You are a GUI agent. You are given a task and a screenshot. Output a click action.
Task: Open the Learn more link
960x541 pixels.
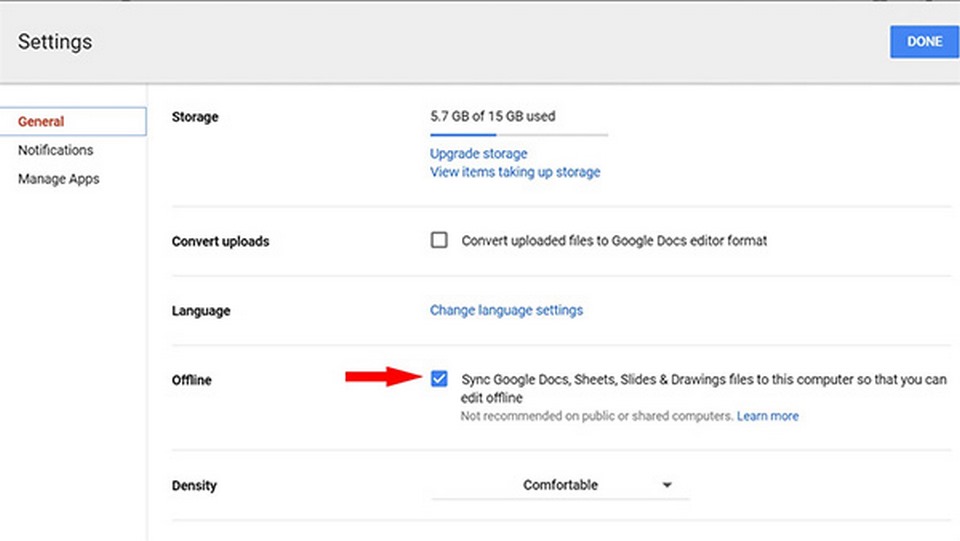pos(767,416)
